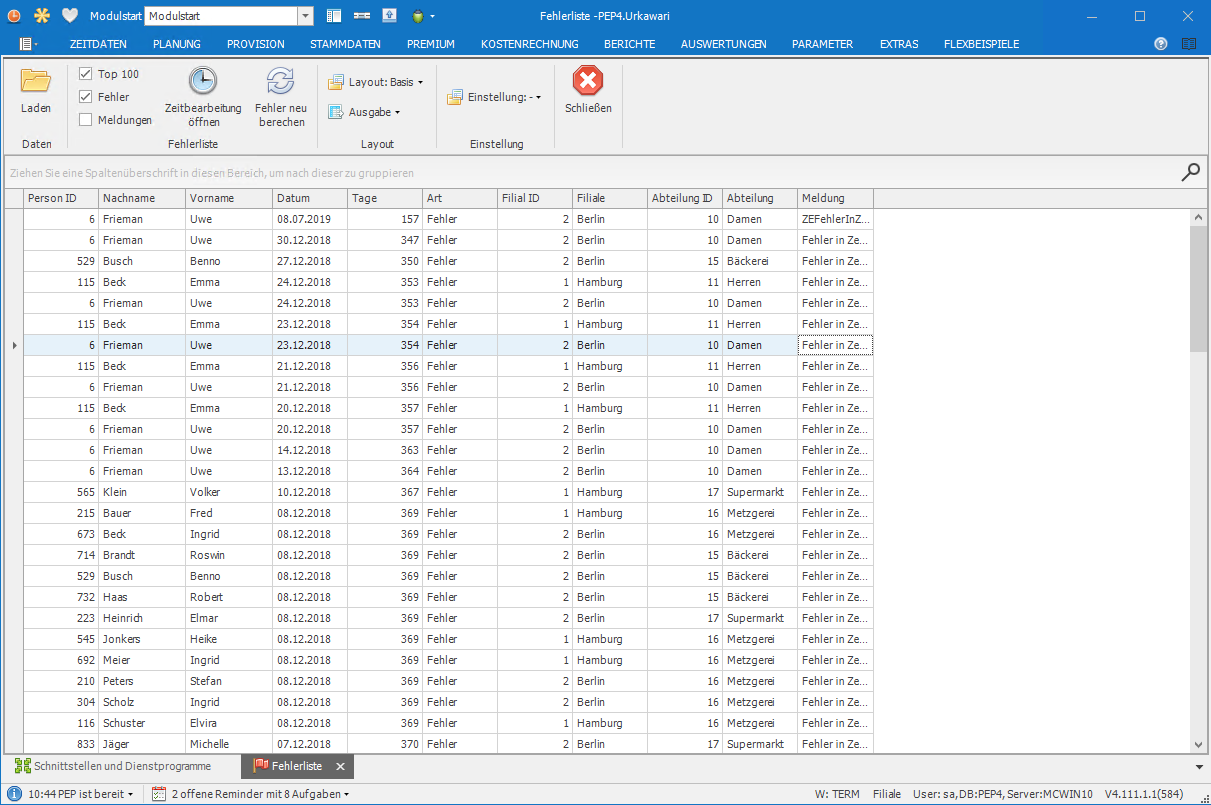
Task: Click the heart favorites icon
Action: click(69, 16)
